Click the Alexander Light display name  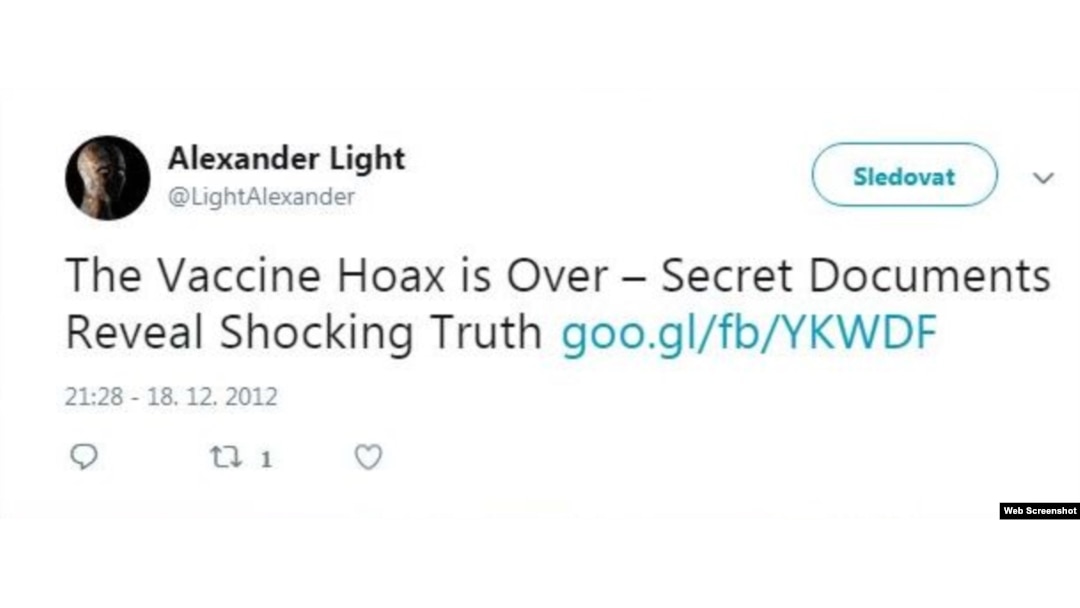tap(287, 158)
